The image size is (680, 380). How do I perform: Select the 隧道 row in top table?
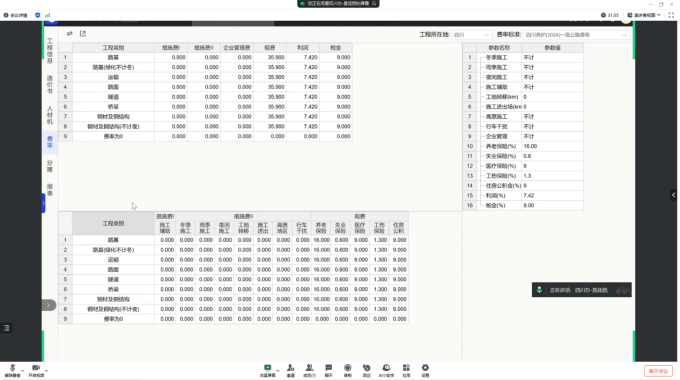206,97
